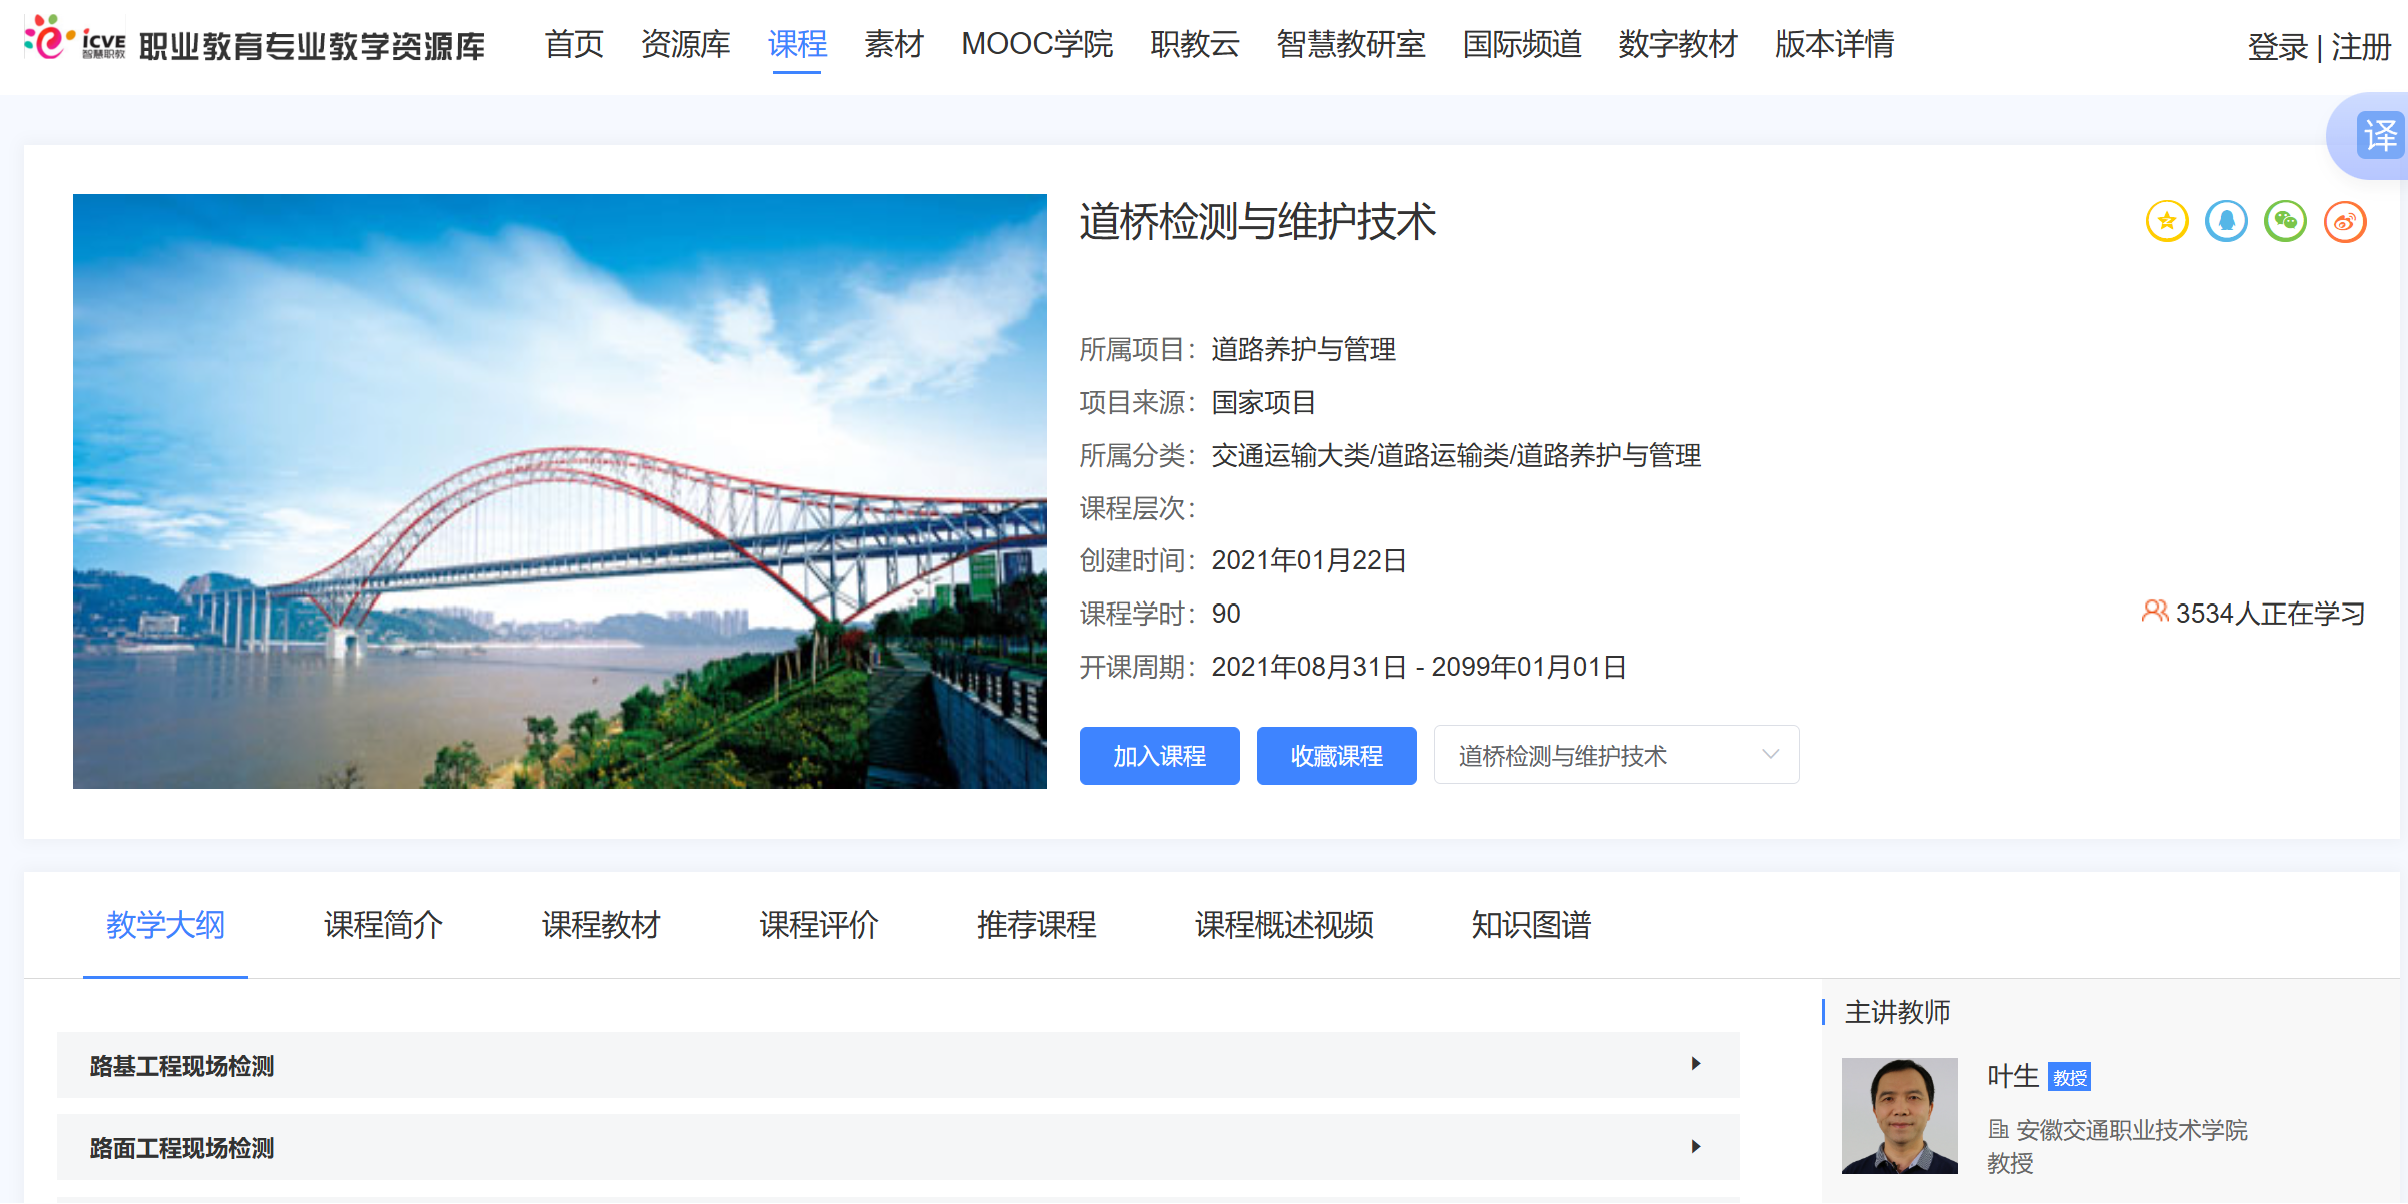Screen dimensions: 2408x1204
Task: Switch to the 课程简介 tab
Action: [x=382, y=926]
